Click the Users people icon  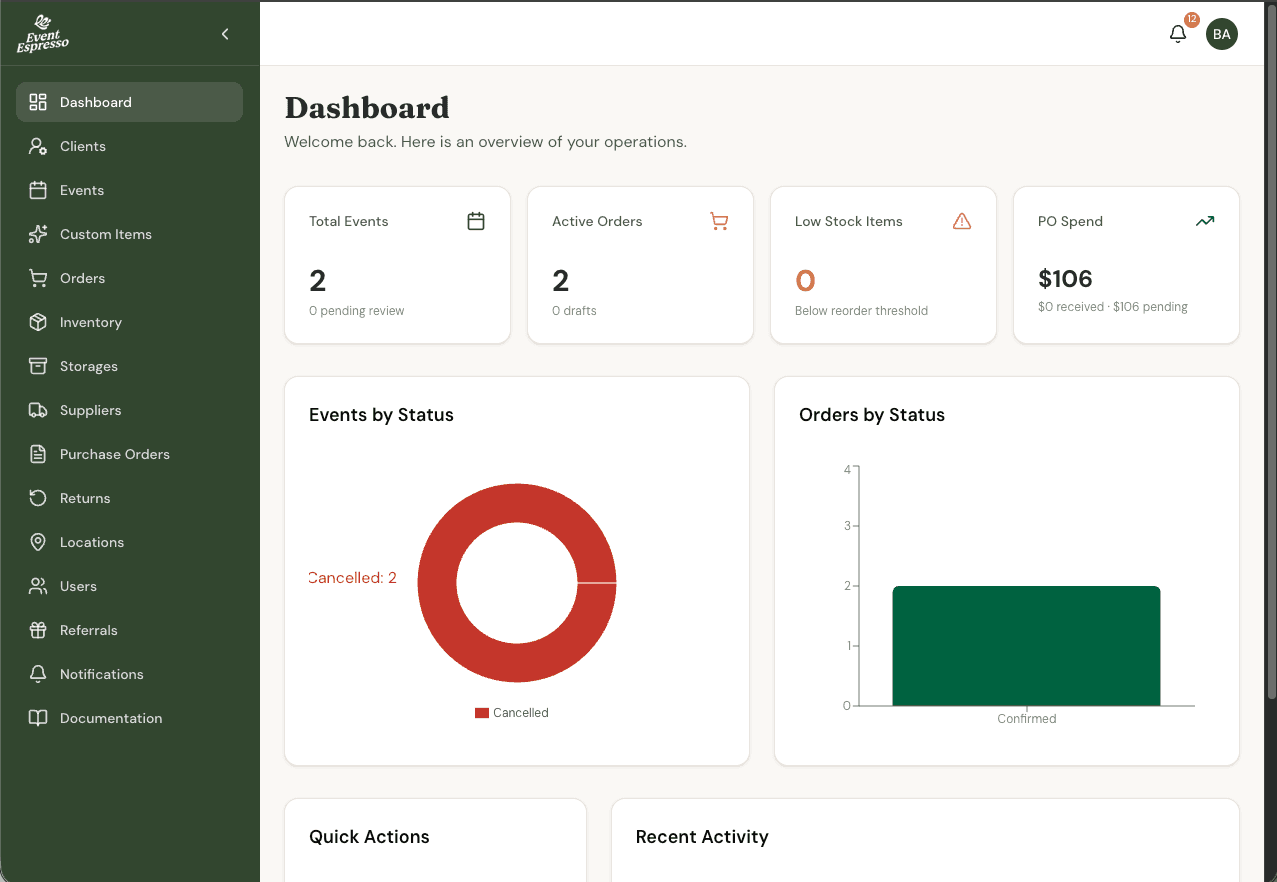pyautogui.click(x=38, y=586)
